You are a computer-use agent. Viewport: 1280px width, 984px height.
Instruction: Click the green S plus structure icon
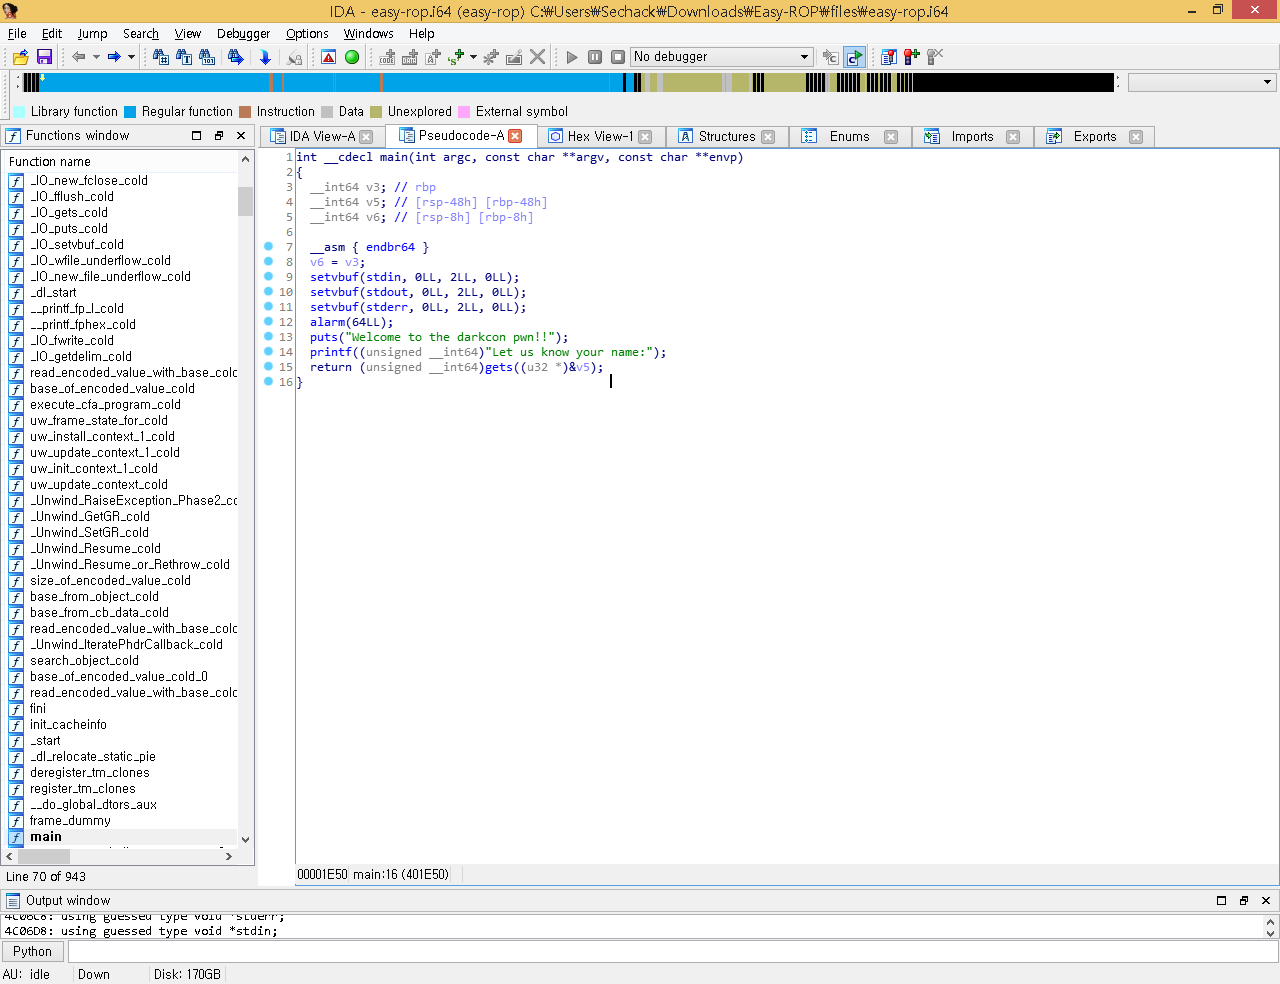pos(457,57)
